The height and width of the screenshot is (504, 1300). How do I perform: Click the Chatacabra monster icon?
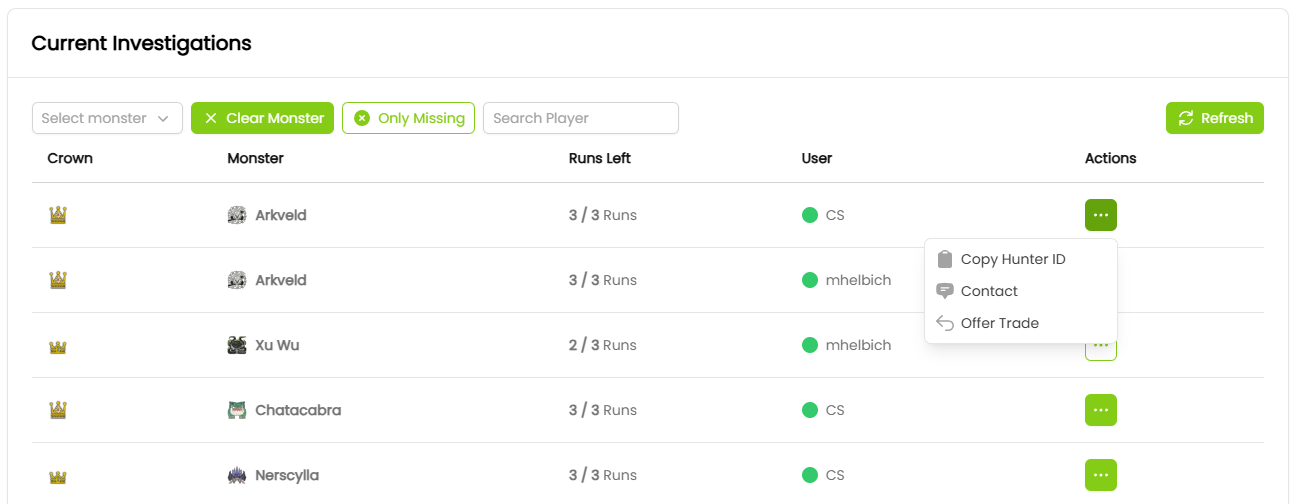point(237,410)
